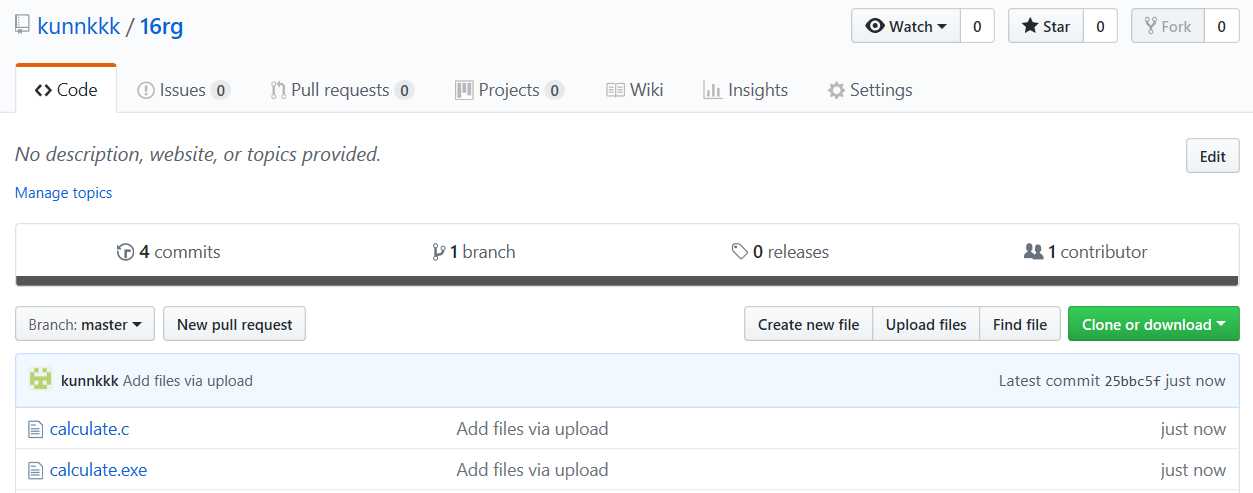Switch to the Code tab
The image size is (1253, 493).
tap(66, 90)
